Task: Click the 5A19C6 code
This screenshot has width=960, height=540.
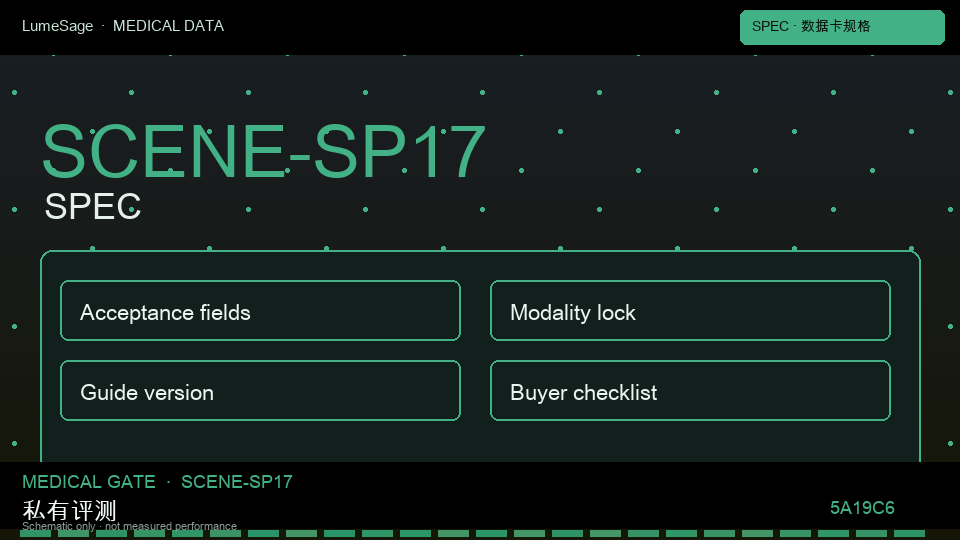Action: [862, 508]
